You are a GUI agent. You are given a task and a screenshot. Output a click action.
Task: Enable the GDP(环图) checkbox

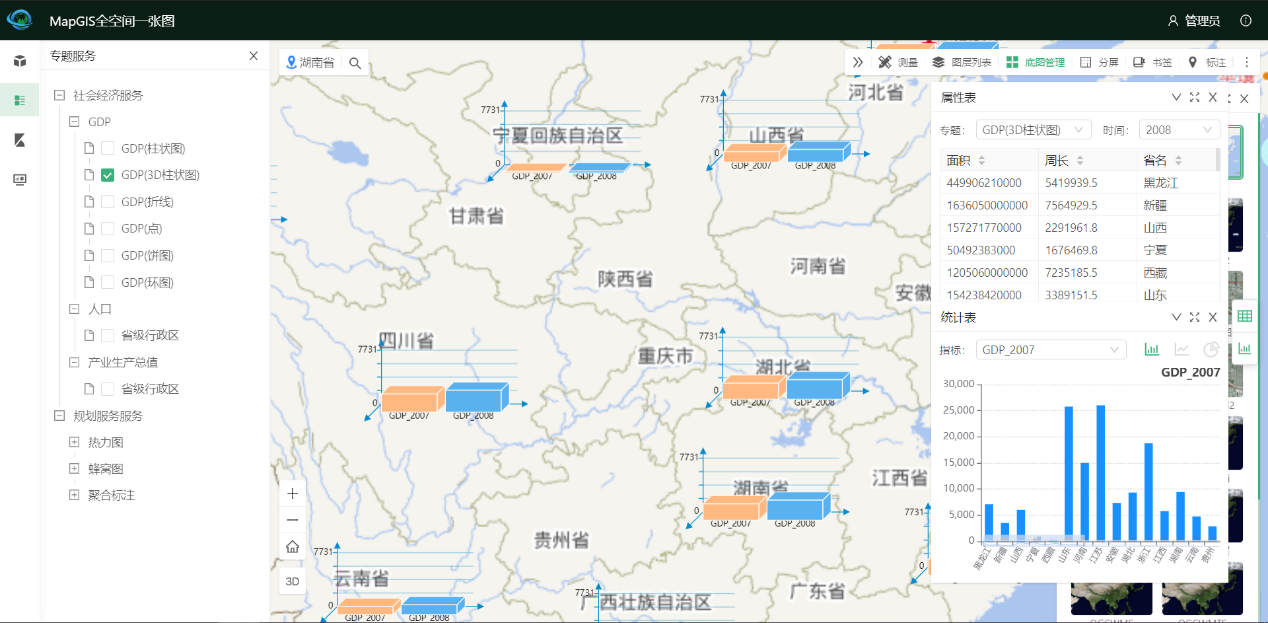108,282
